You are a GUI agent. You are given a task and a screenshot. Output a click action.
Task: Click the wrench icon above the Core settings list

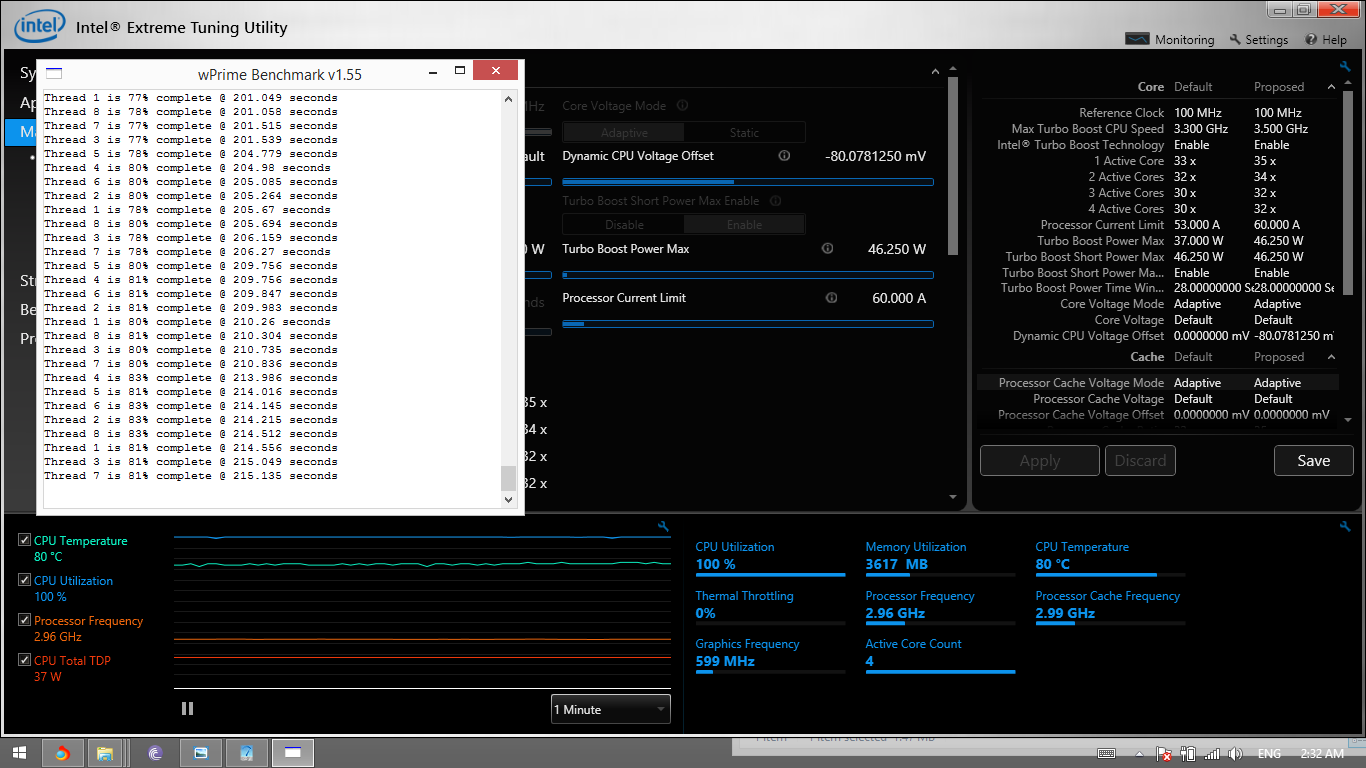pos(1346,67)
